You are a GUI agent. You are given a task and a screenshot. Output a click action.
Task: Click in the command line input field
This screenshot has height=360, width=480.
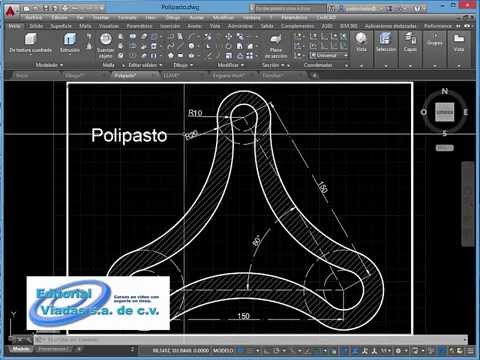[250, 340]
